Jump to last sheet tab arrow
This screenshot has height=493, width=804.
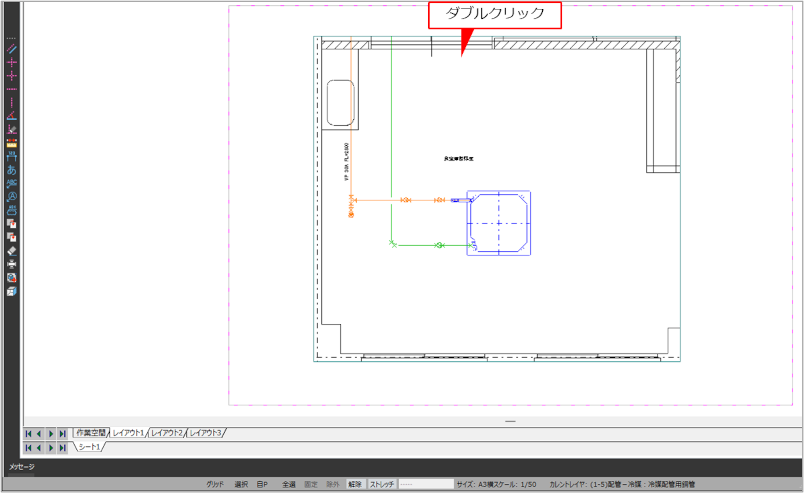[x=63, y=447]
